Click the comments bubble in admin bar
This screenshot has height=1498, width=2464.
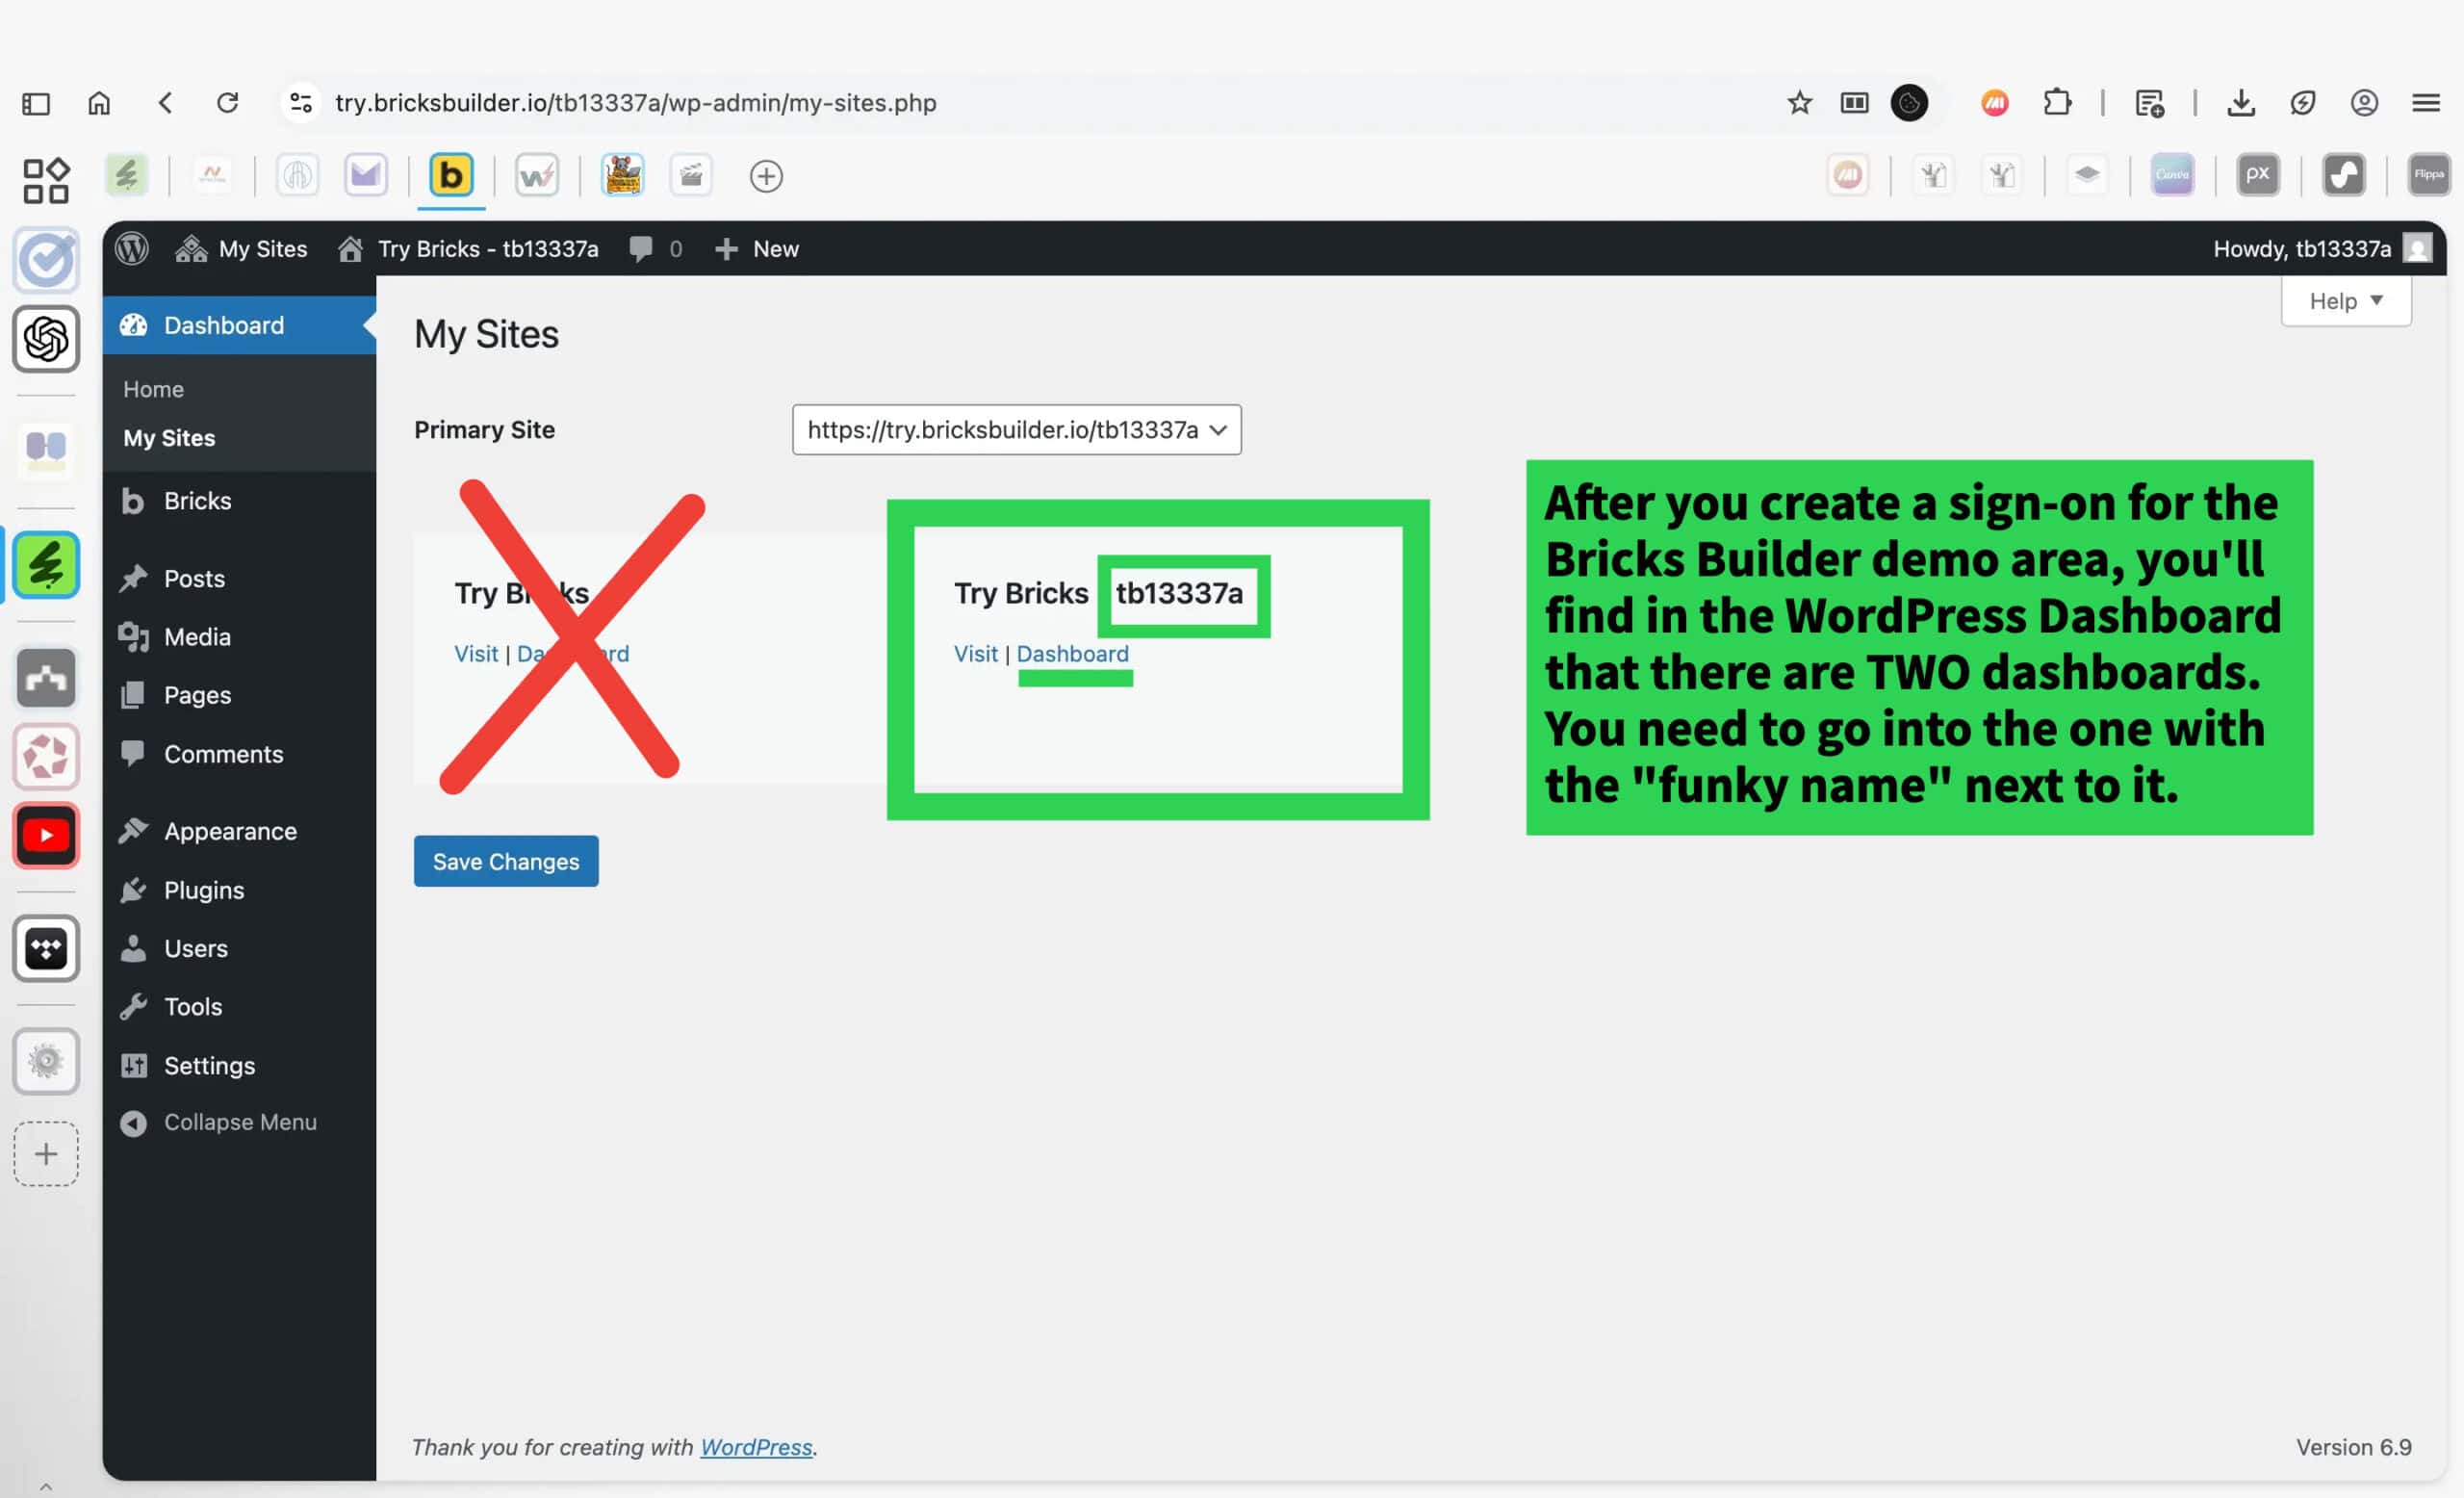(x=641, y=248)
